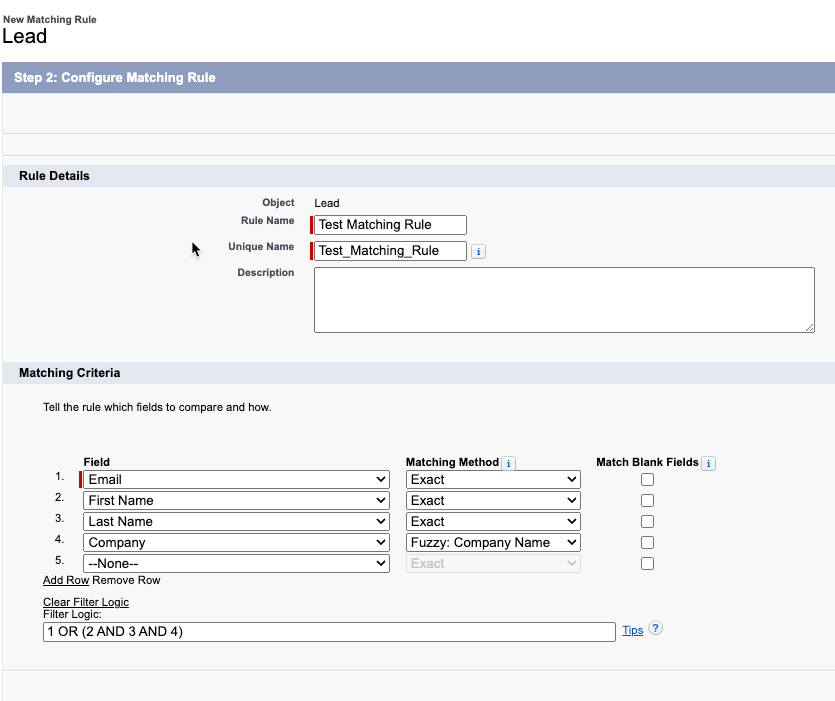Expand the Fuzzy: Company Name method dropdown
The height and width of the screenshot is (701, 835).
[x=493, y=542]
